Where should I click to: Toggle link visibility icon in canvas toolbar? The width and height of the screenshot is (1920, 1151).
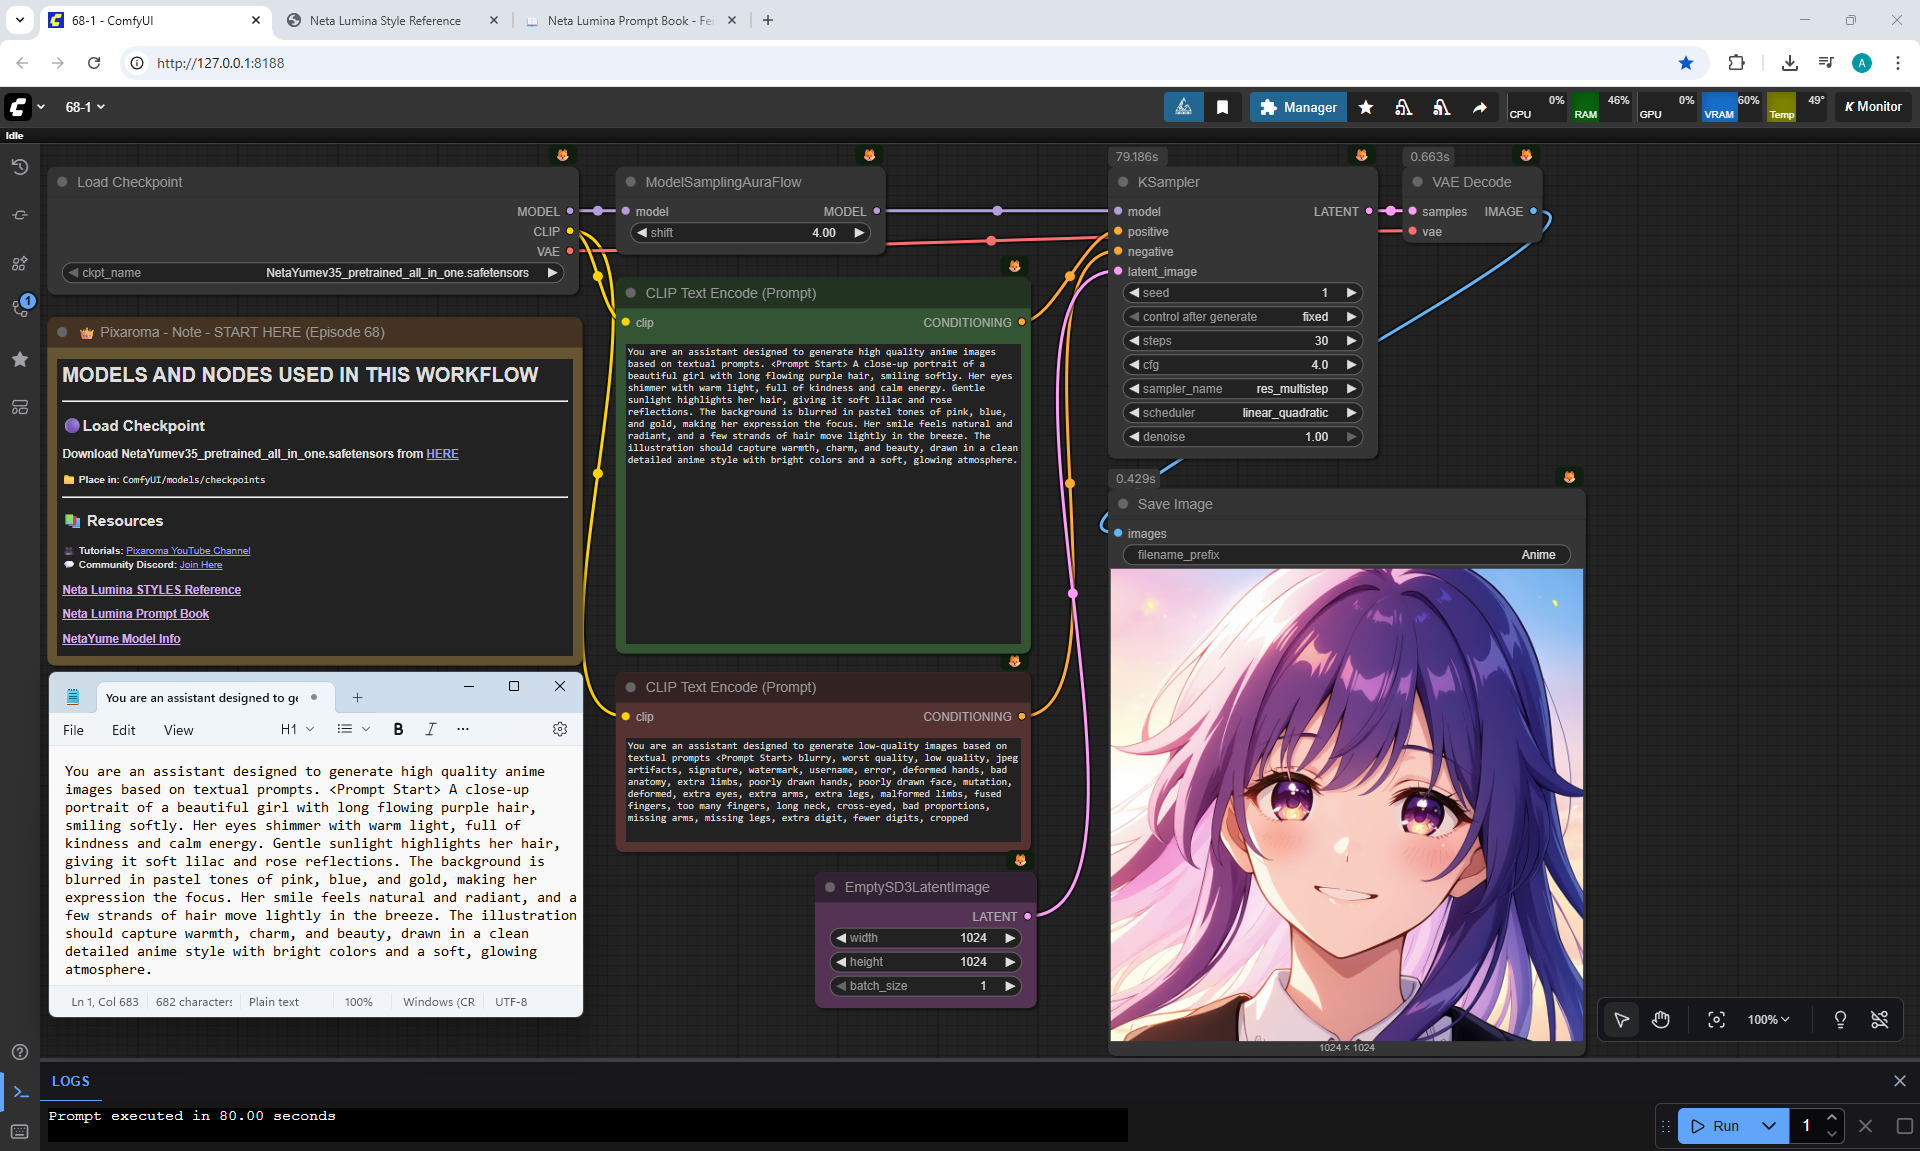pyautogui.click(x=1879, y=1019)
